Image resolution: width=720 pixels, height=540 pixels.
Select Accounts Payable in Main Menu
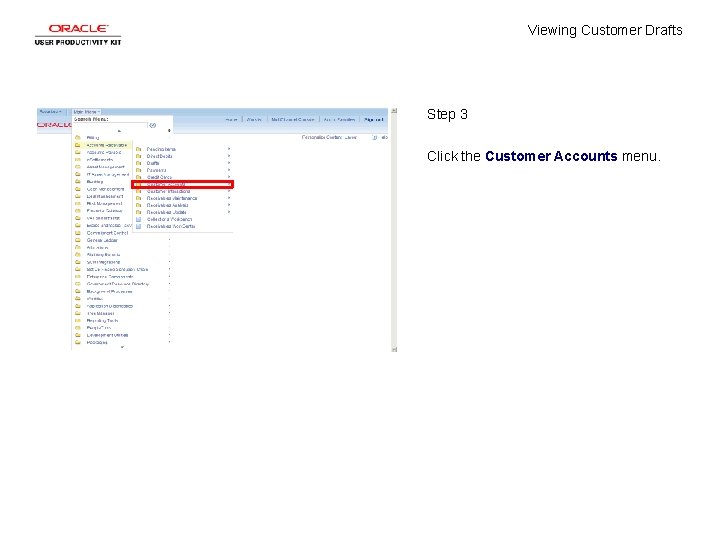(104, 152)
